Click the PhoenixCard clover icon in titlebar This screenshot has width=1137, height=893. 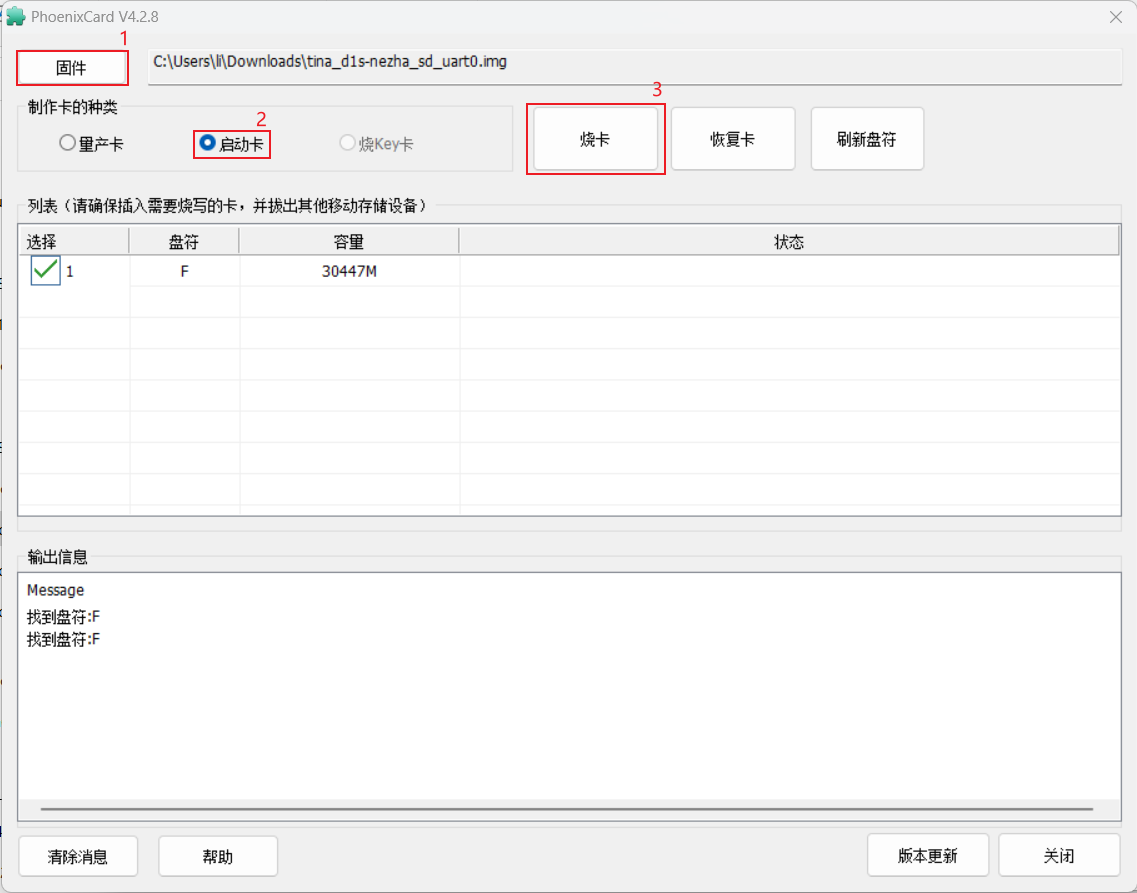[x=16, y=16]
